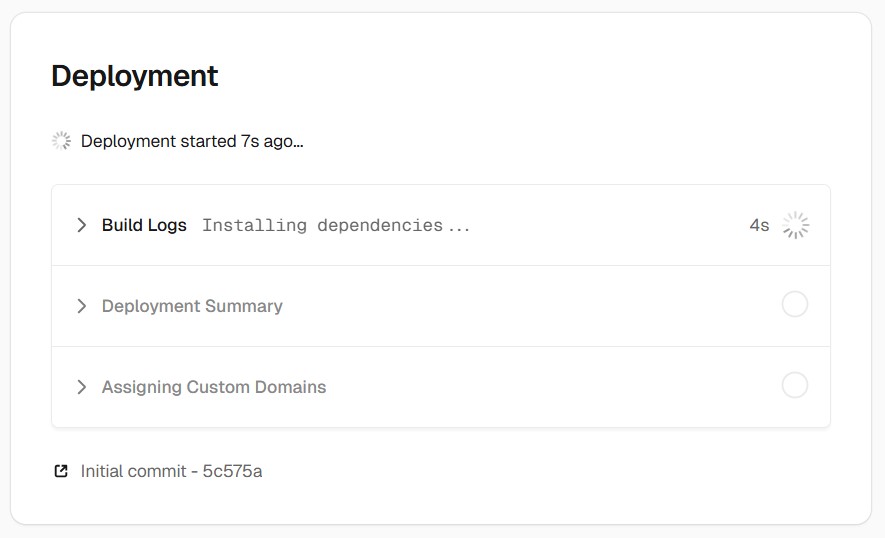Click the Assigning Custom Domains status circle
The width and height of the screenshot is (885, 538).
pos(795,386)
